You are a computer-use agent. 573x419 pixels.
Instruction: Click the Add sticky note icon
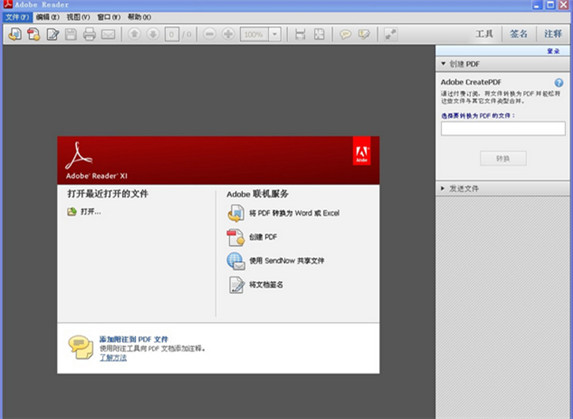coord(345,34)
